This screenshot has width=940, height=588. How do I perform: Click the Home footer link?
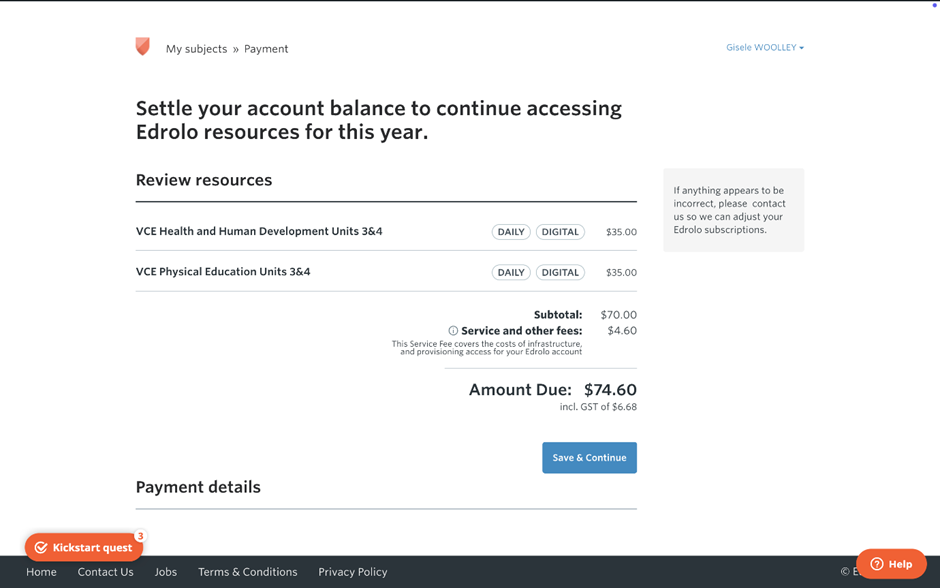click(41, 572)
